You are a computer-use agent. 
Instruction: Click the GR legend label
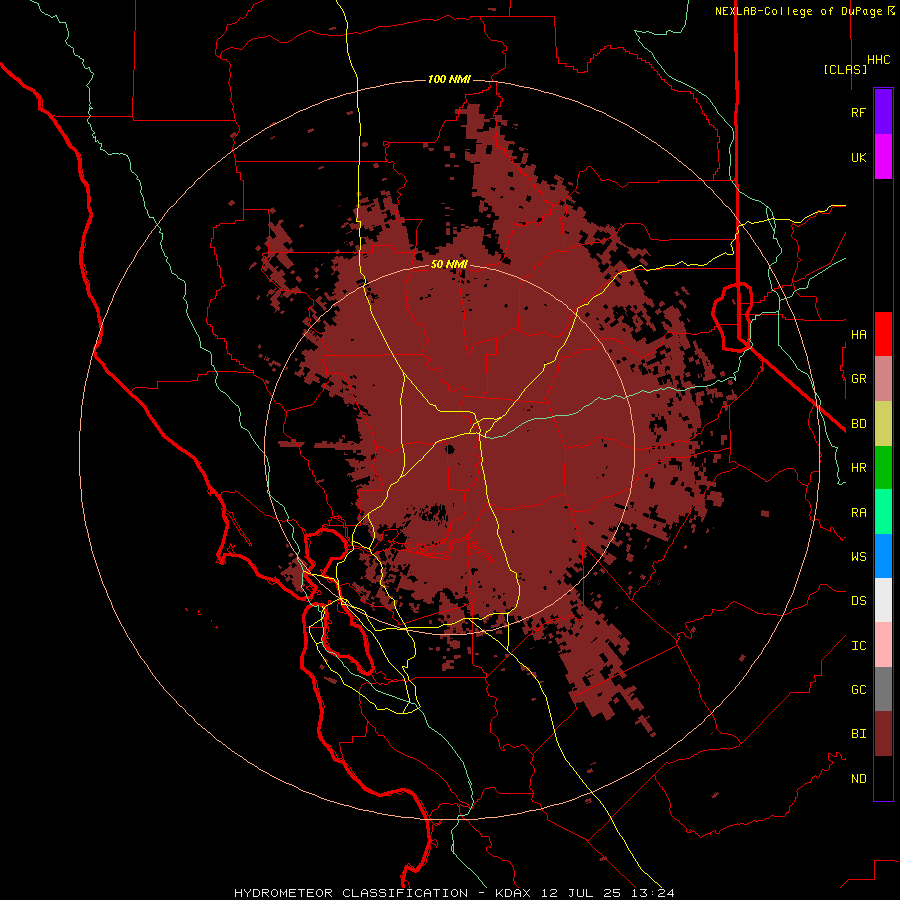858,379
